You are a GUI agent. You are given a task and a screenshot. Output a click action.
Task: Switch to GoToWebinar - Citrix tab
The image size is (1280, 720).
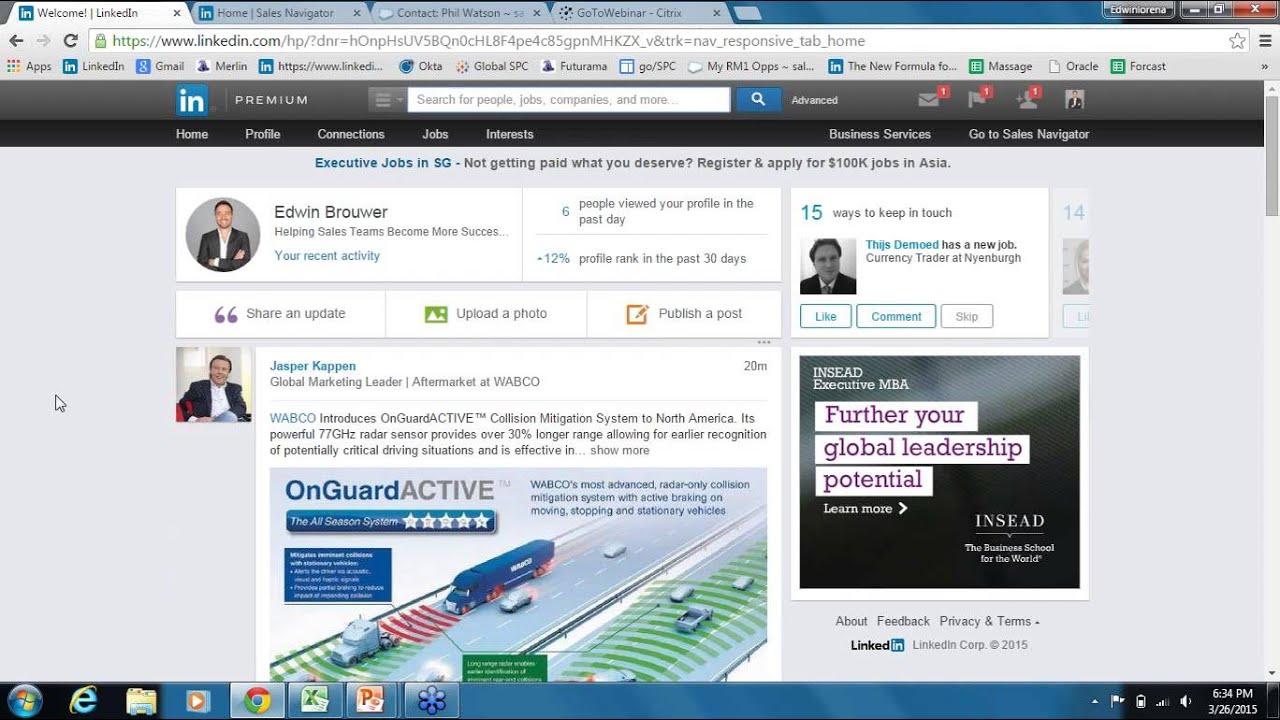640,13
